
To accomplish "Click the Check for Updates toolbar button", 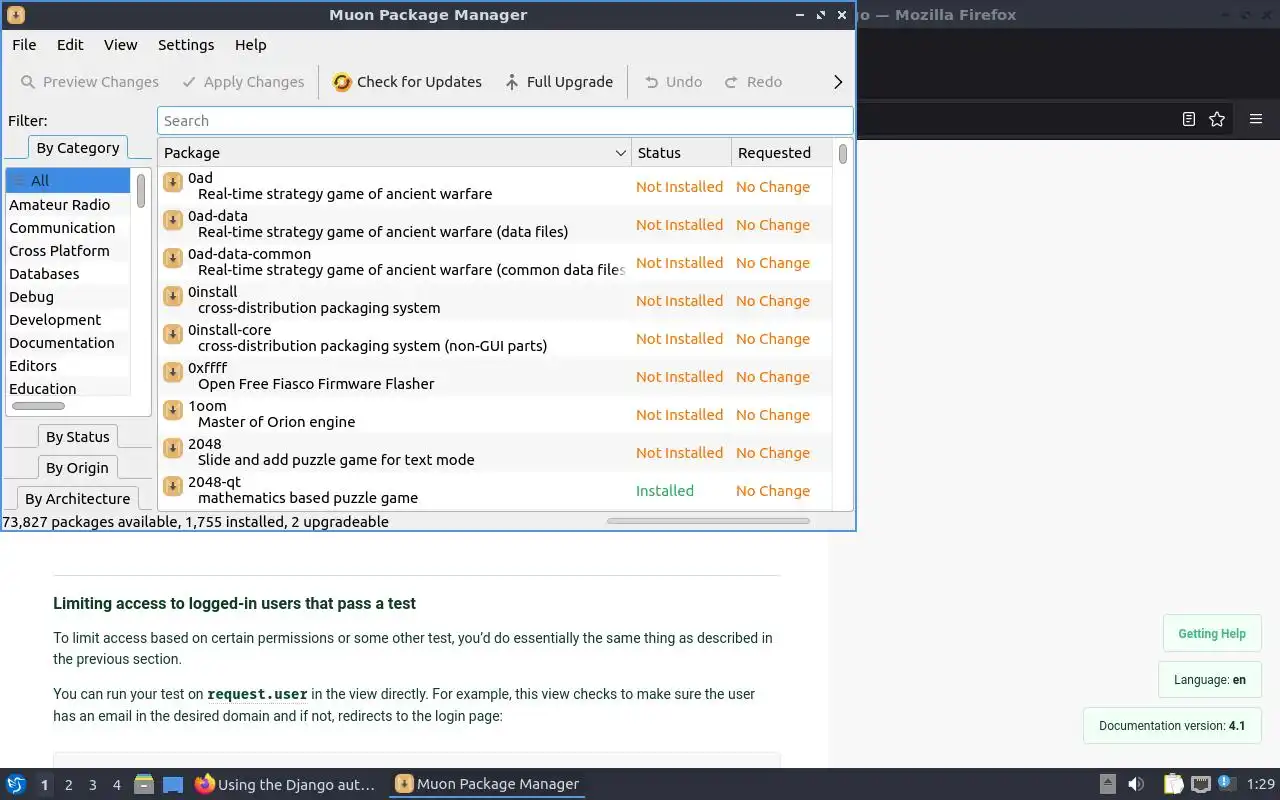I will click(407, 82).
